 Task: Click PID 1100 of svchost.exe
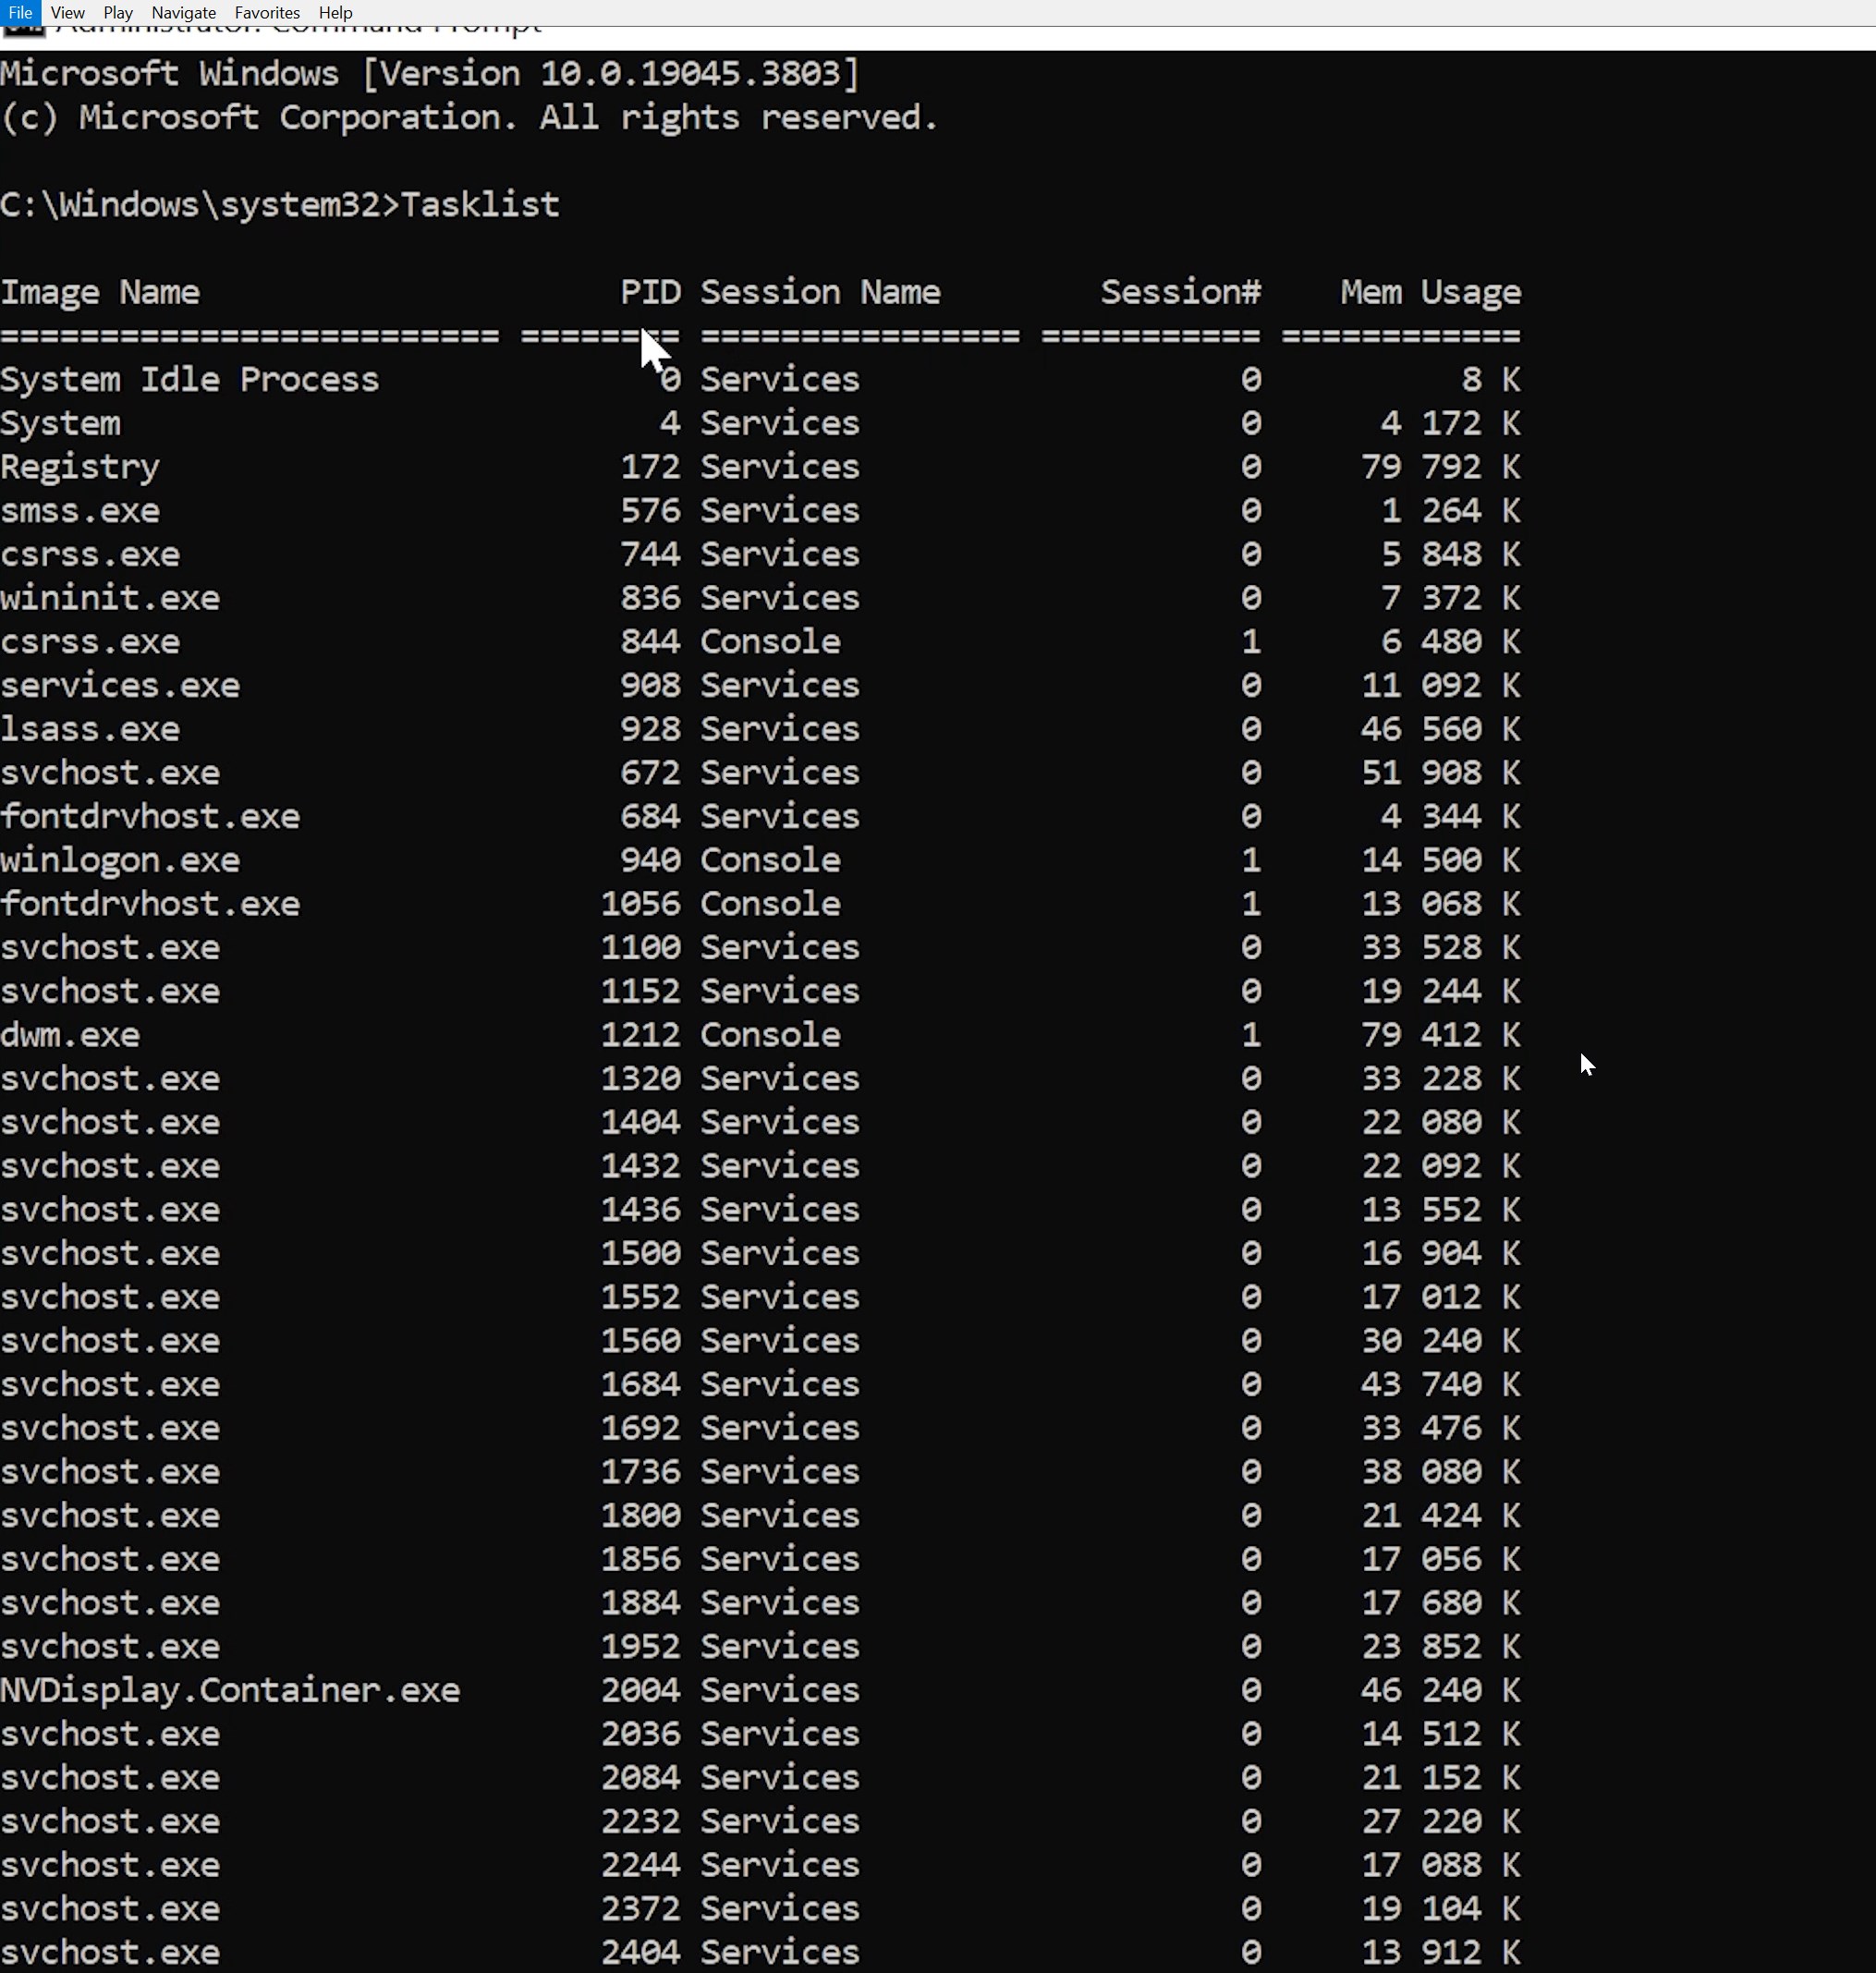640,947
